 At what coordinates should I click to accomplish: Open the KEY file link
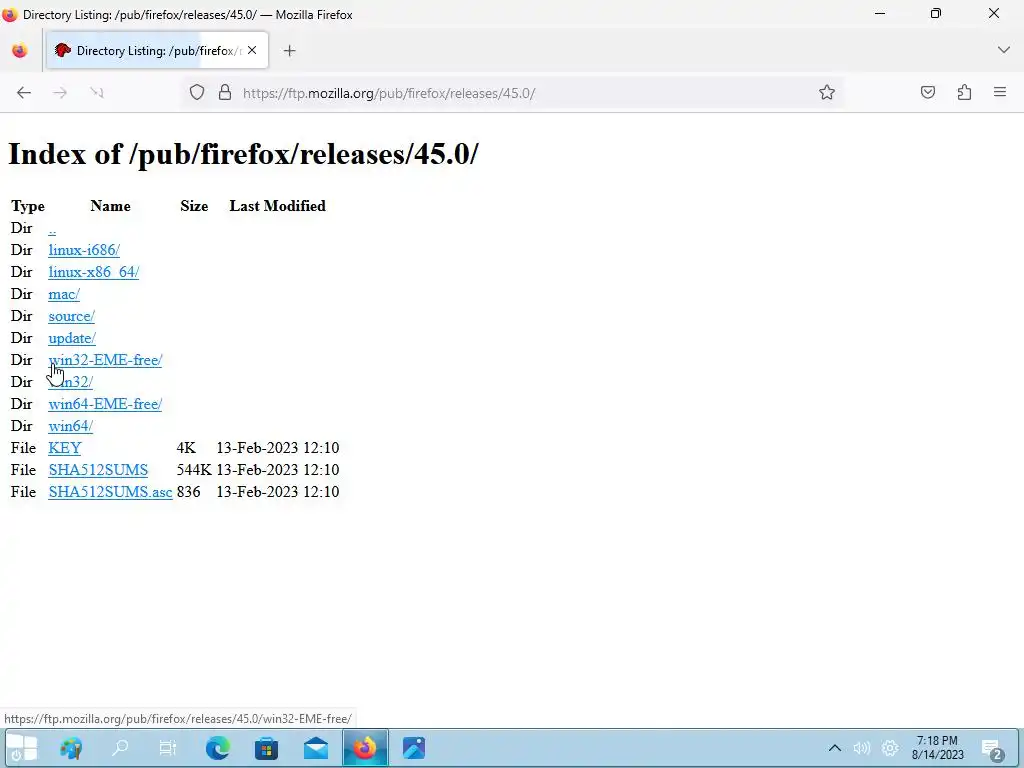65,448
